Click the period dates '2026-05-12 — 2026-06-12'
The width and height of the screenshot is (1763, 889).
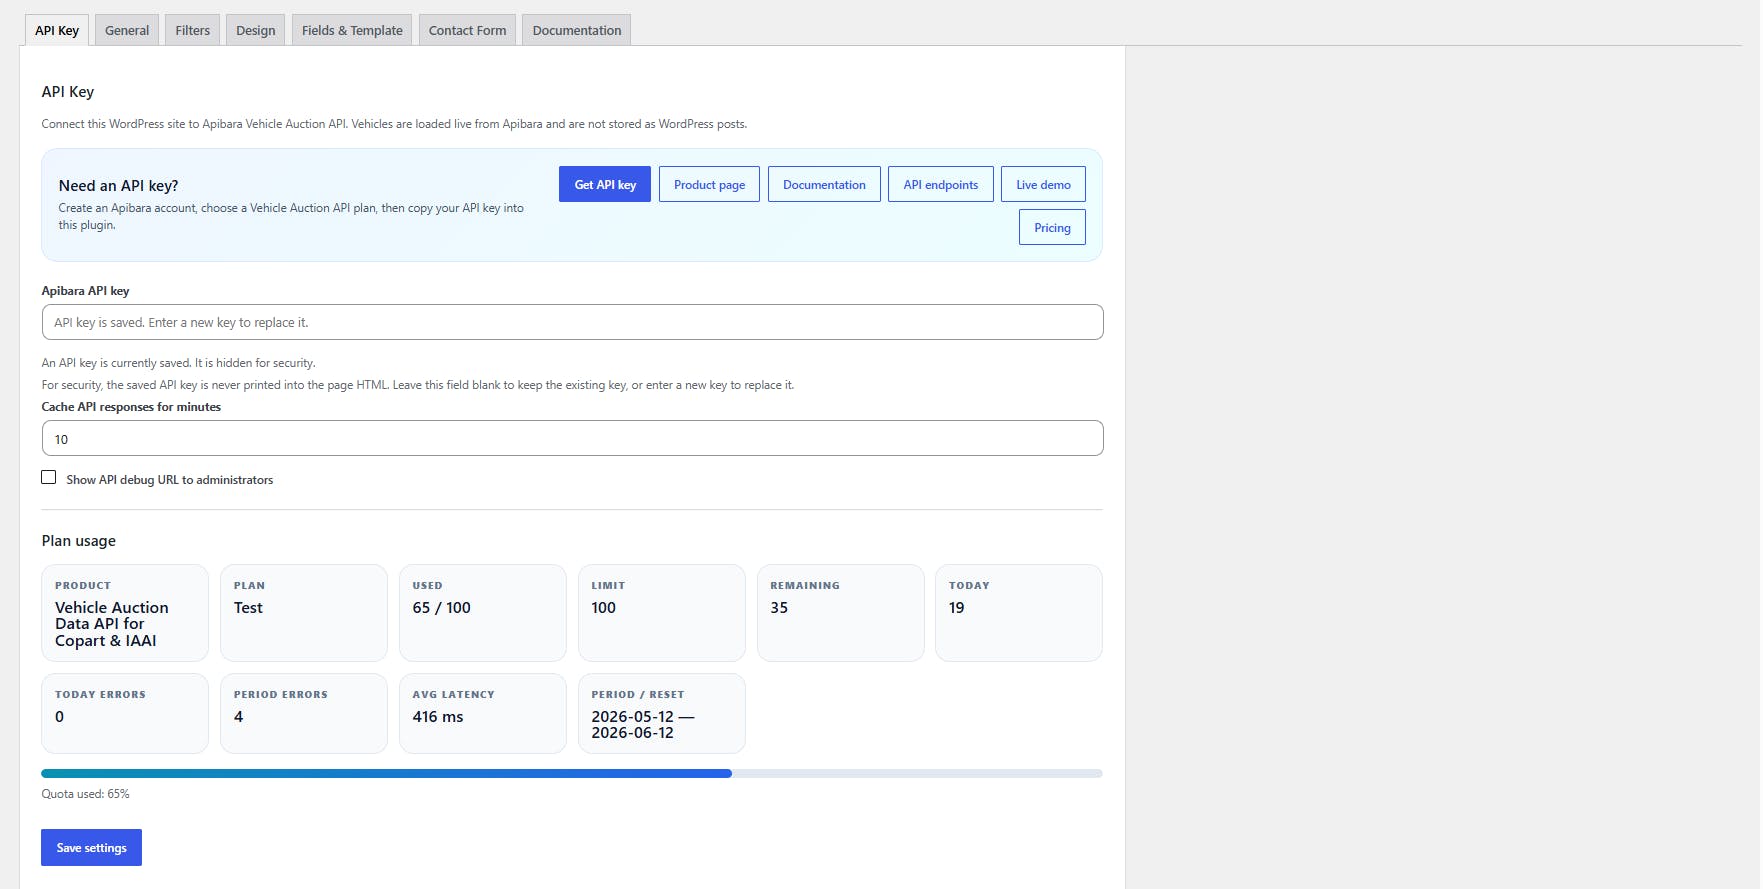click(x=643, y=725)
